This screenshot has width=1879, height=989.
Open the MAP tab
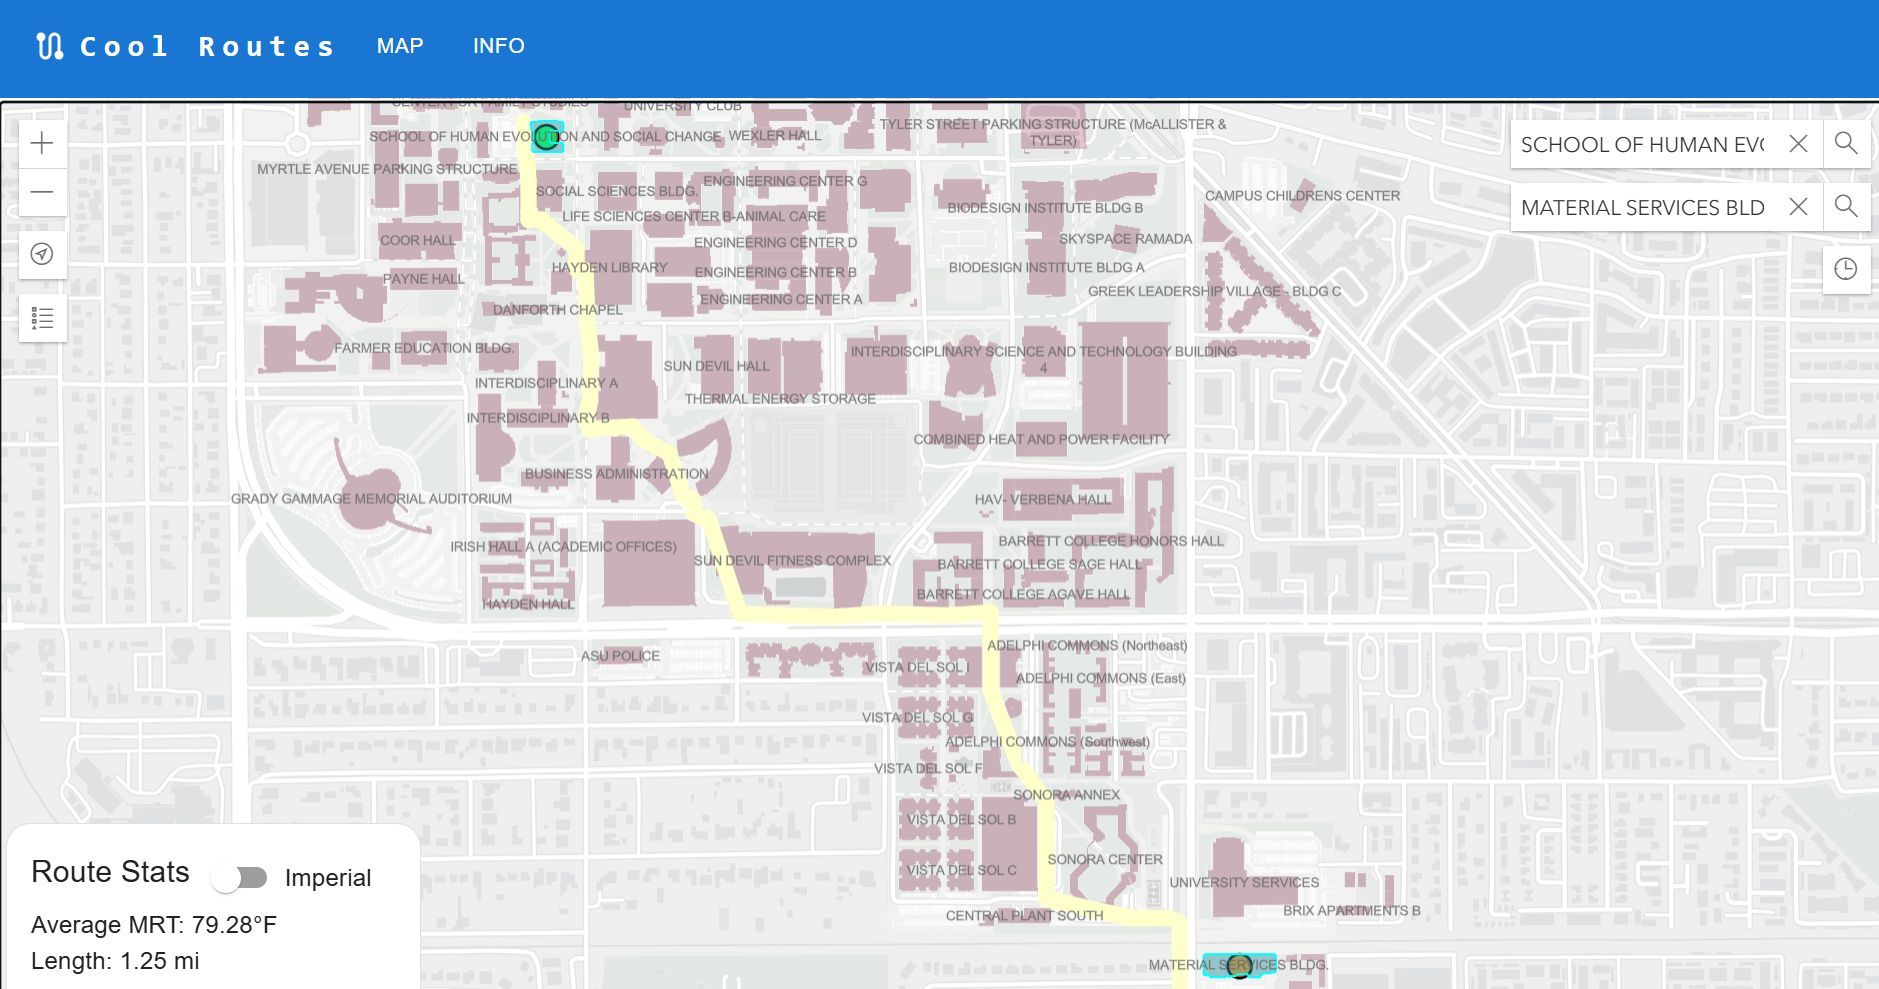[x=400, y=46]
